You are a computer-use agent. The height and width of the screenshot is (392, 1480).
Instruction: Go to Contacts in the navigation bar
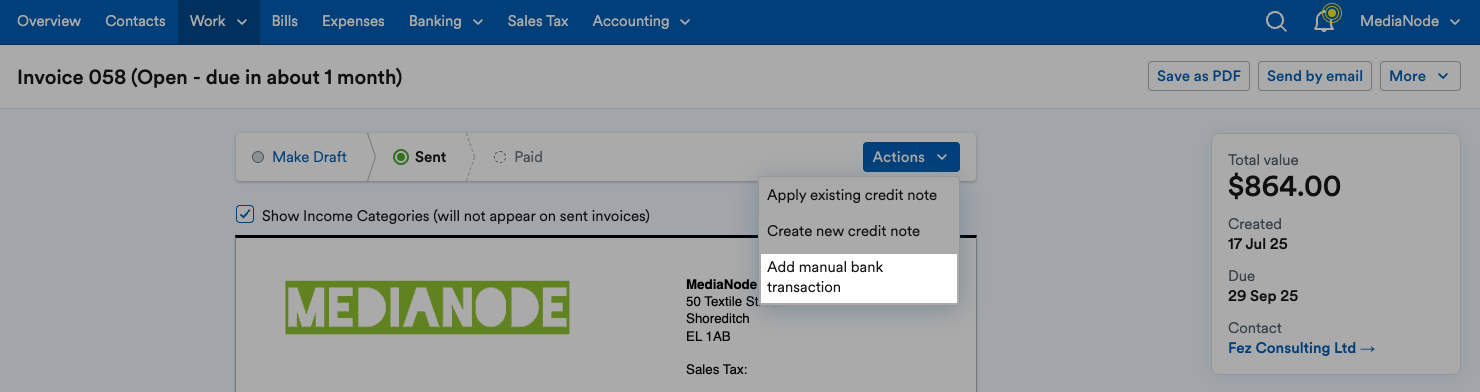(135, 21)
